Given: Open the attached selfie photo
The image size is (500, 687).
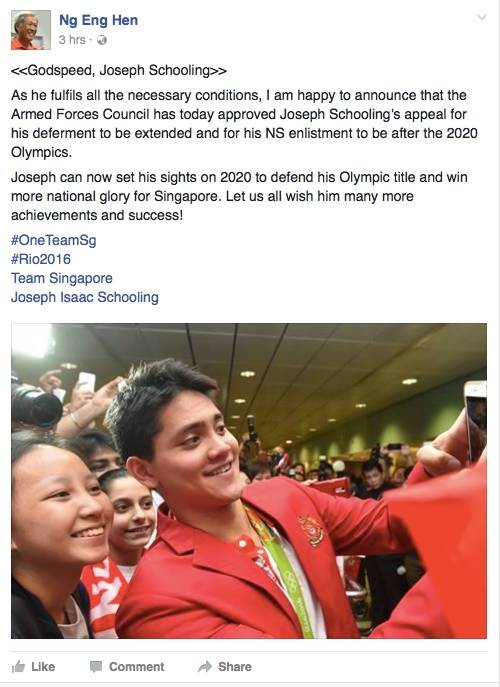Looking at the screenshot, I should [249, 481].
